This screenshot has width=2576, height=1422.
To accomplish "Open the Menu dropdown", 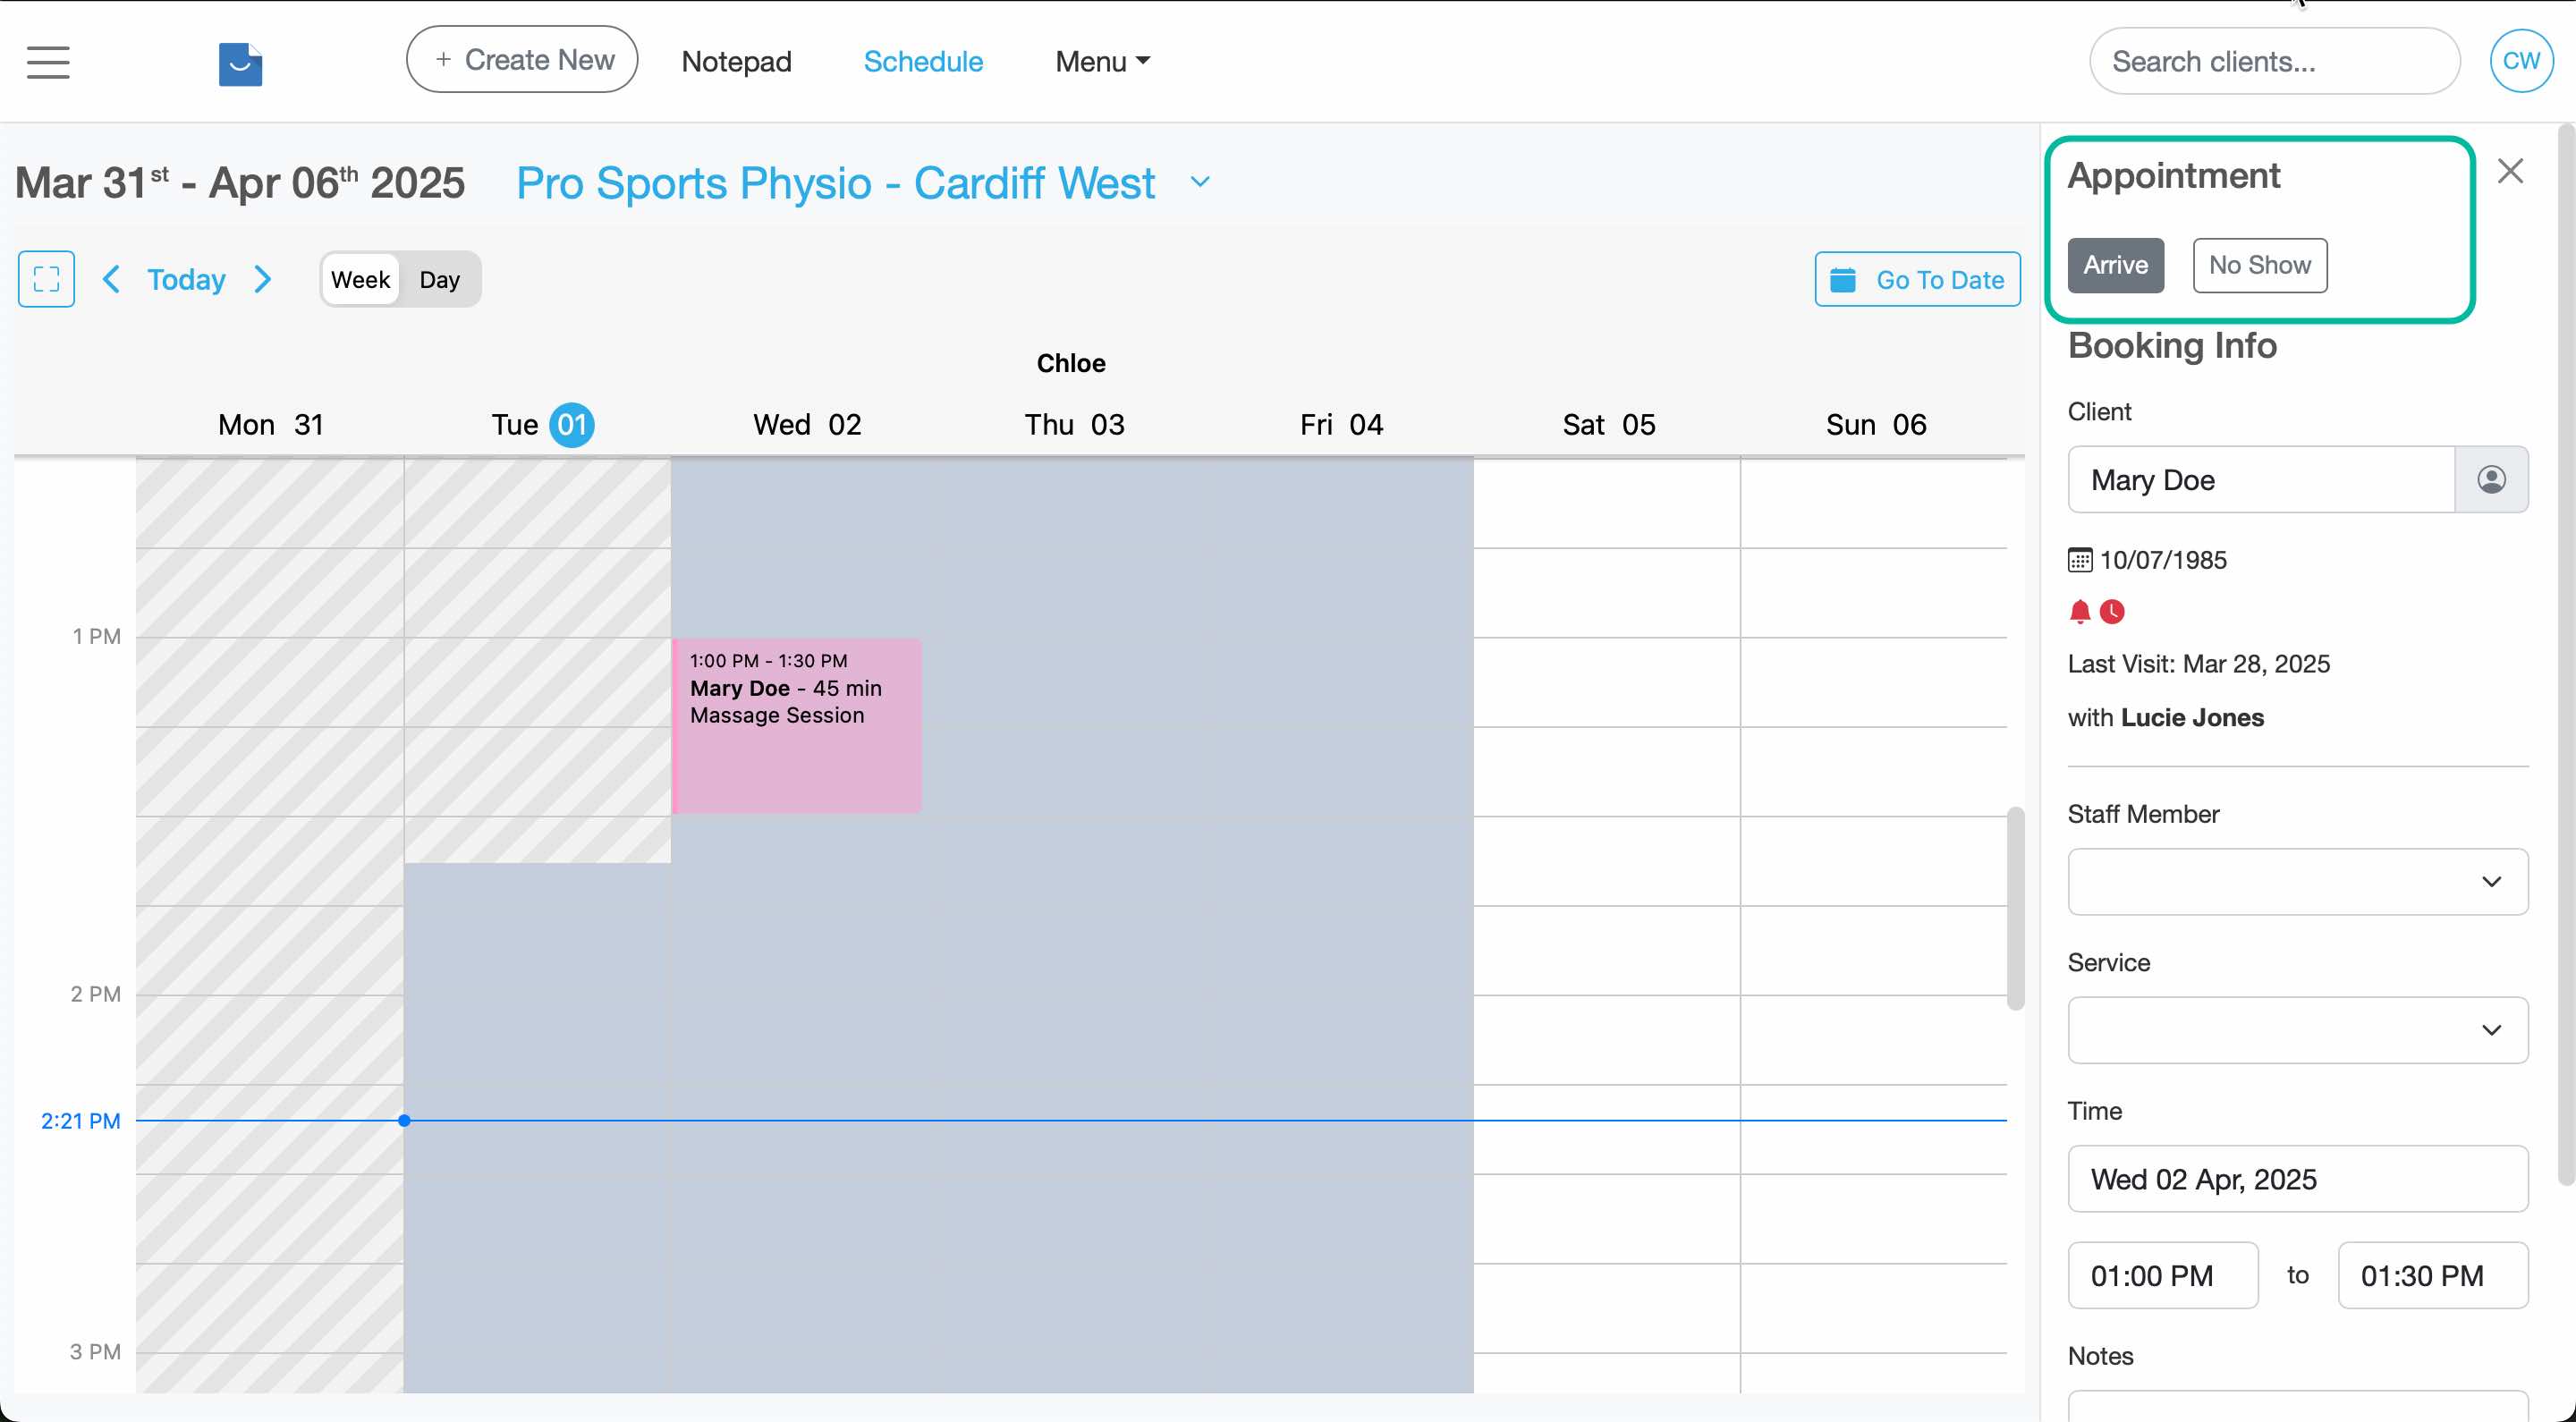I will (1102, 61).
